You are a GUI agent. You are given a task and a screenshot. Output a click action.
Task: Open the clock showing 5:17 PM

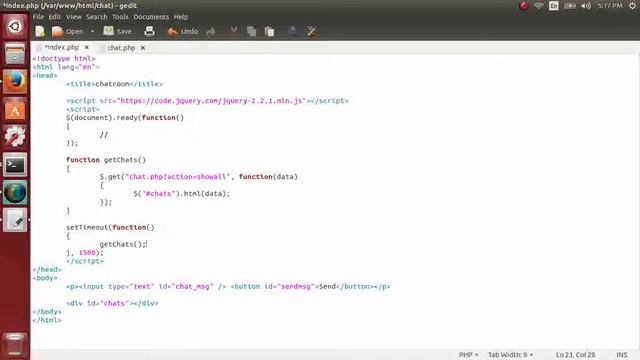[610, 5]
